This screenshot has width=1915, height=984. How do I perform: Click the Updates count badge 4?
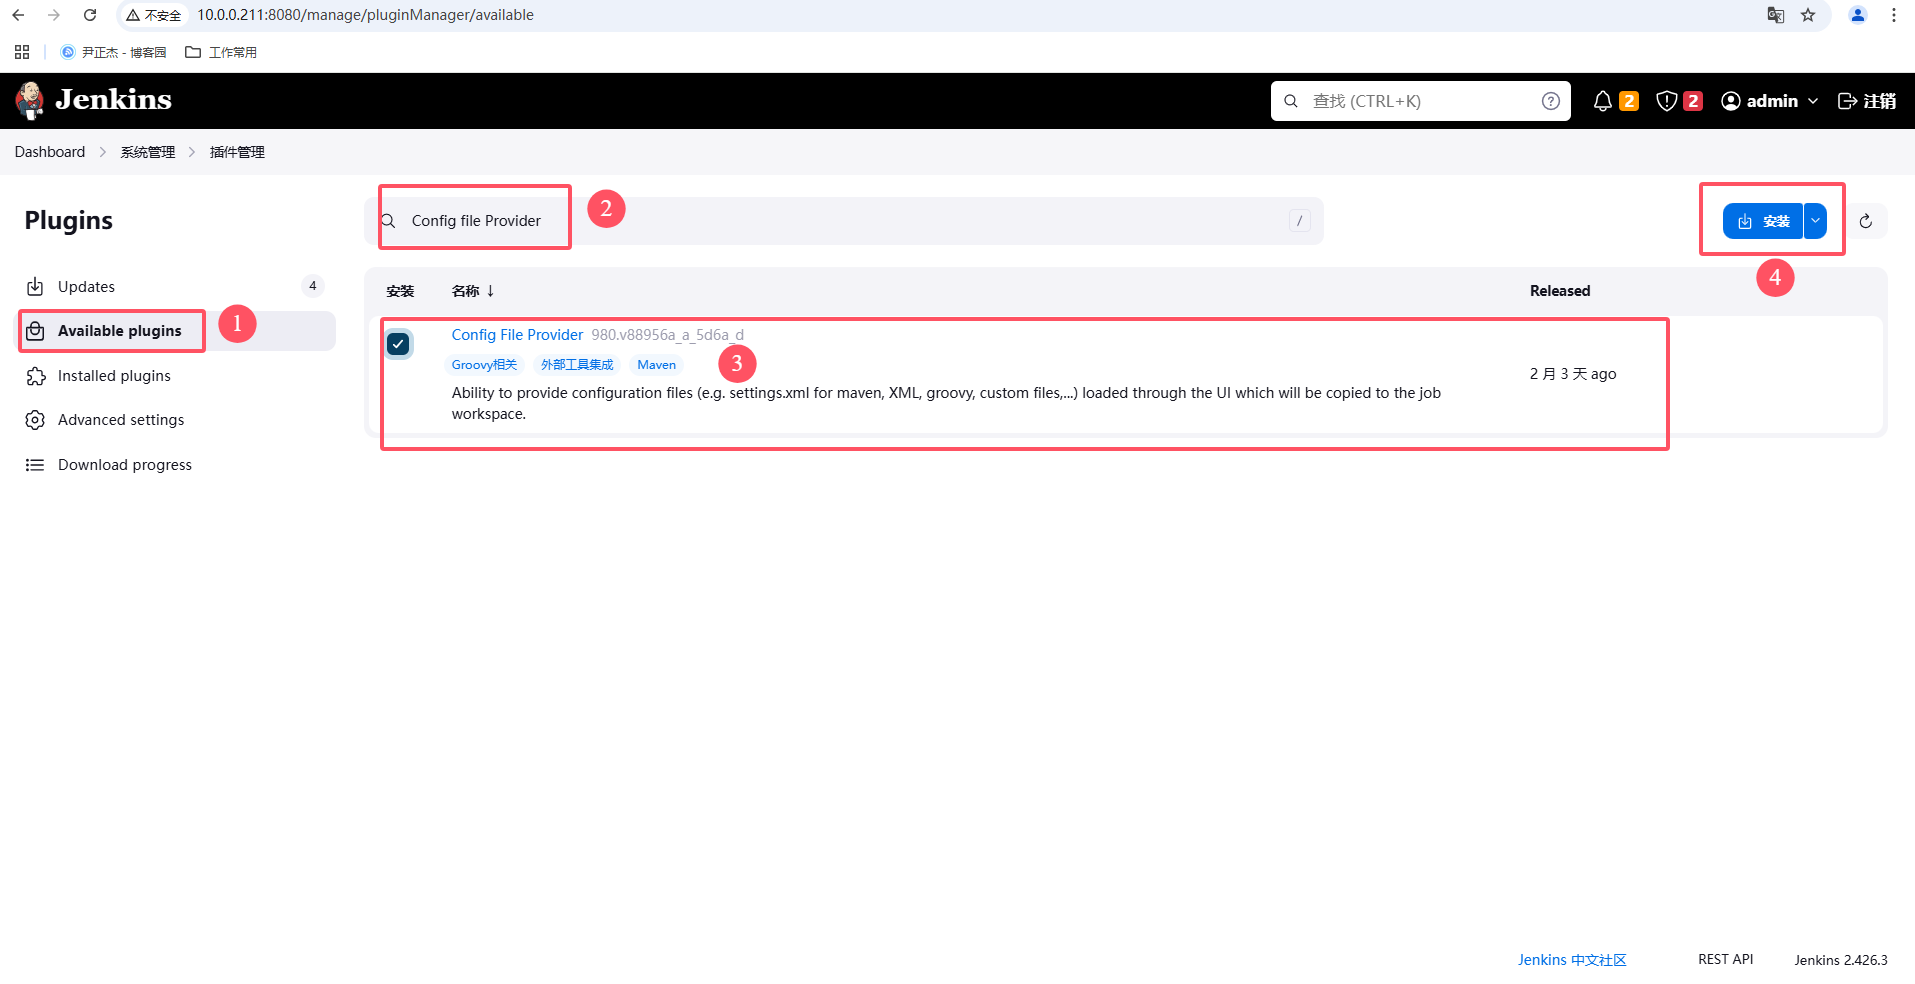(x=313, y=287)
